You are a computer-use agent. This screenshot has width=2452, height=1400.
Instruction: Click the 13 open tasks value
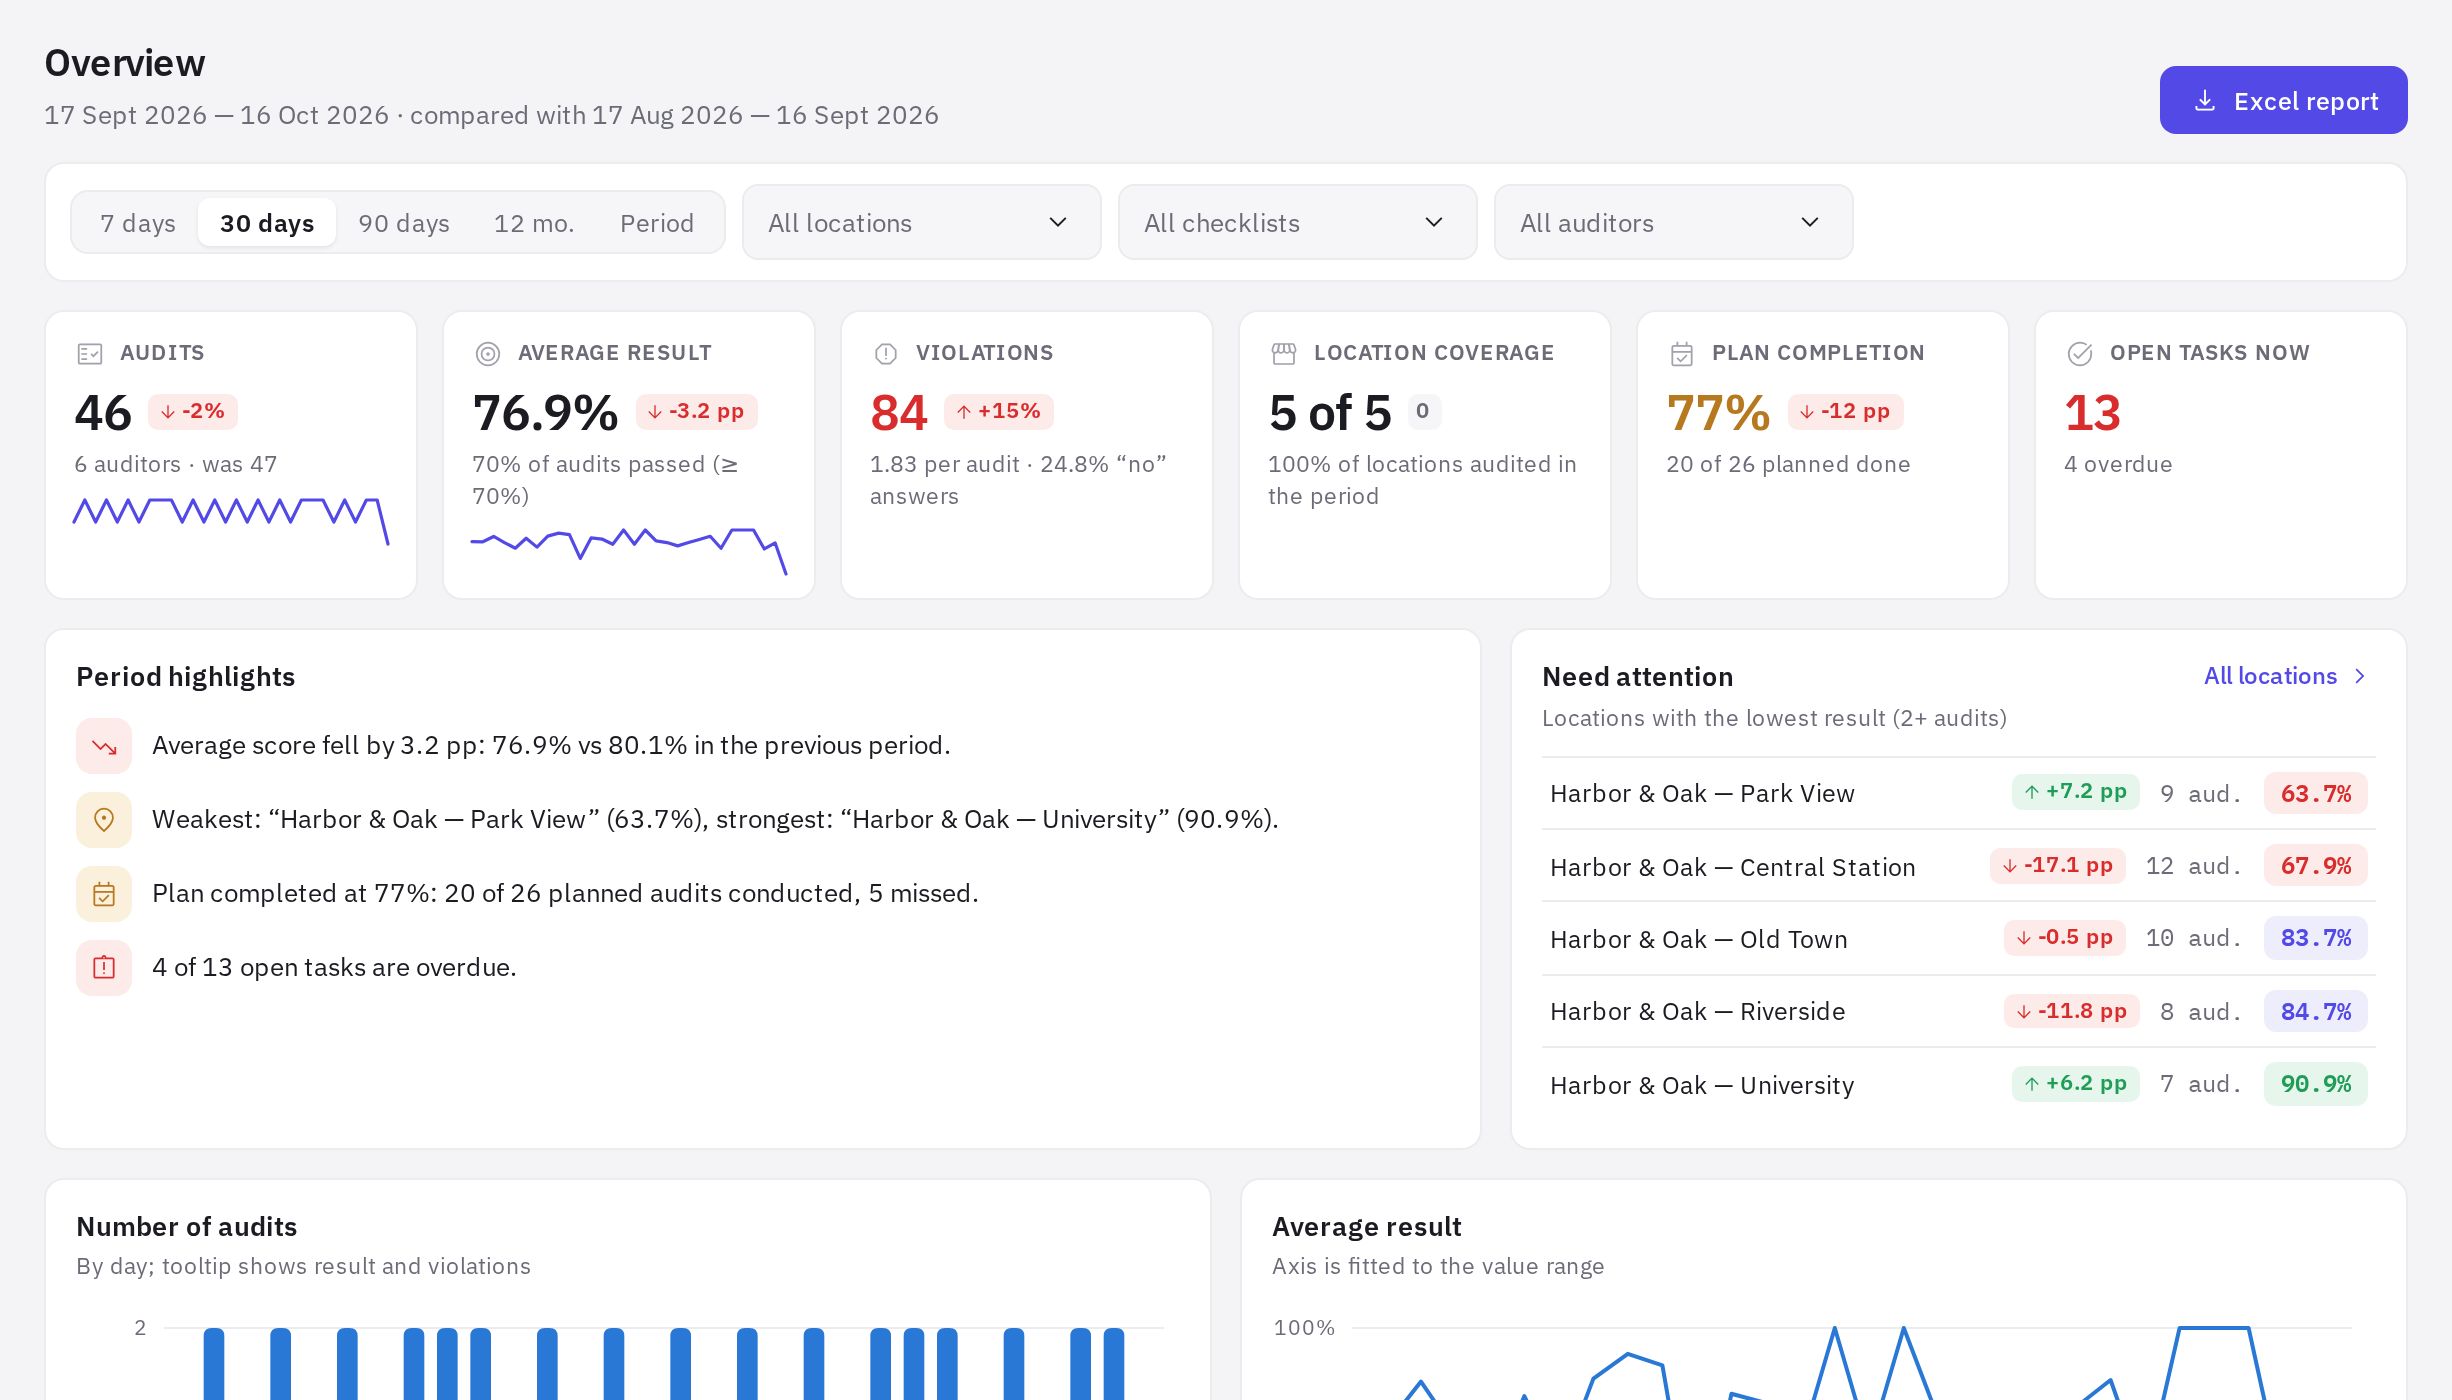point(2092,413)
